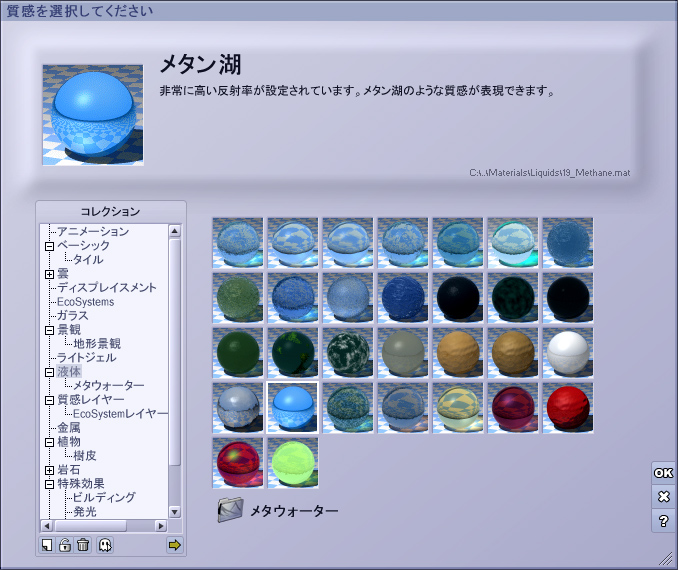The height and width of the screenshot is (570, 678).
Task: Open the メタウォーター folder icon
Action: click(230, 510)
